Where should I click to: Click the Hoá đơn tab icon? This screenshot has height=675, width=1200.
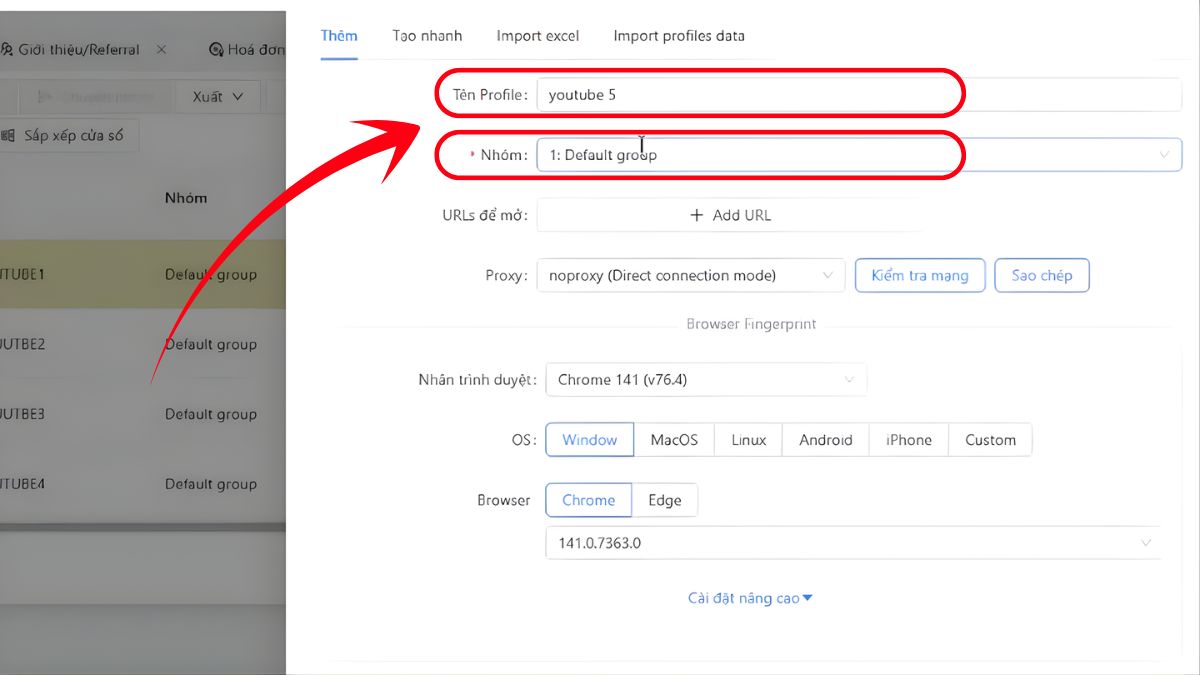click(216, 49)
